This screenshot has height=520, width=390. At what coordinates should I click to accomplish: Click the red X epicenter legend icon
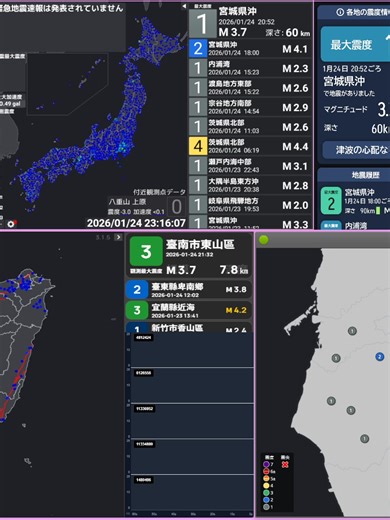point(285,464)
